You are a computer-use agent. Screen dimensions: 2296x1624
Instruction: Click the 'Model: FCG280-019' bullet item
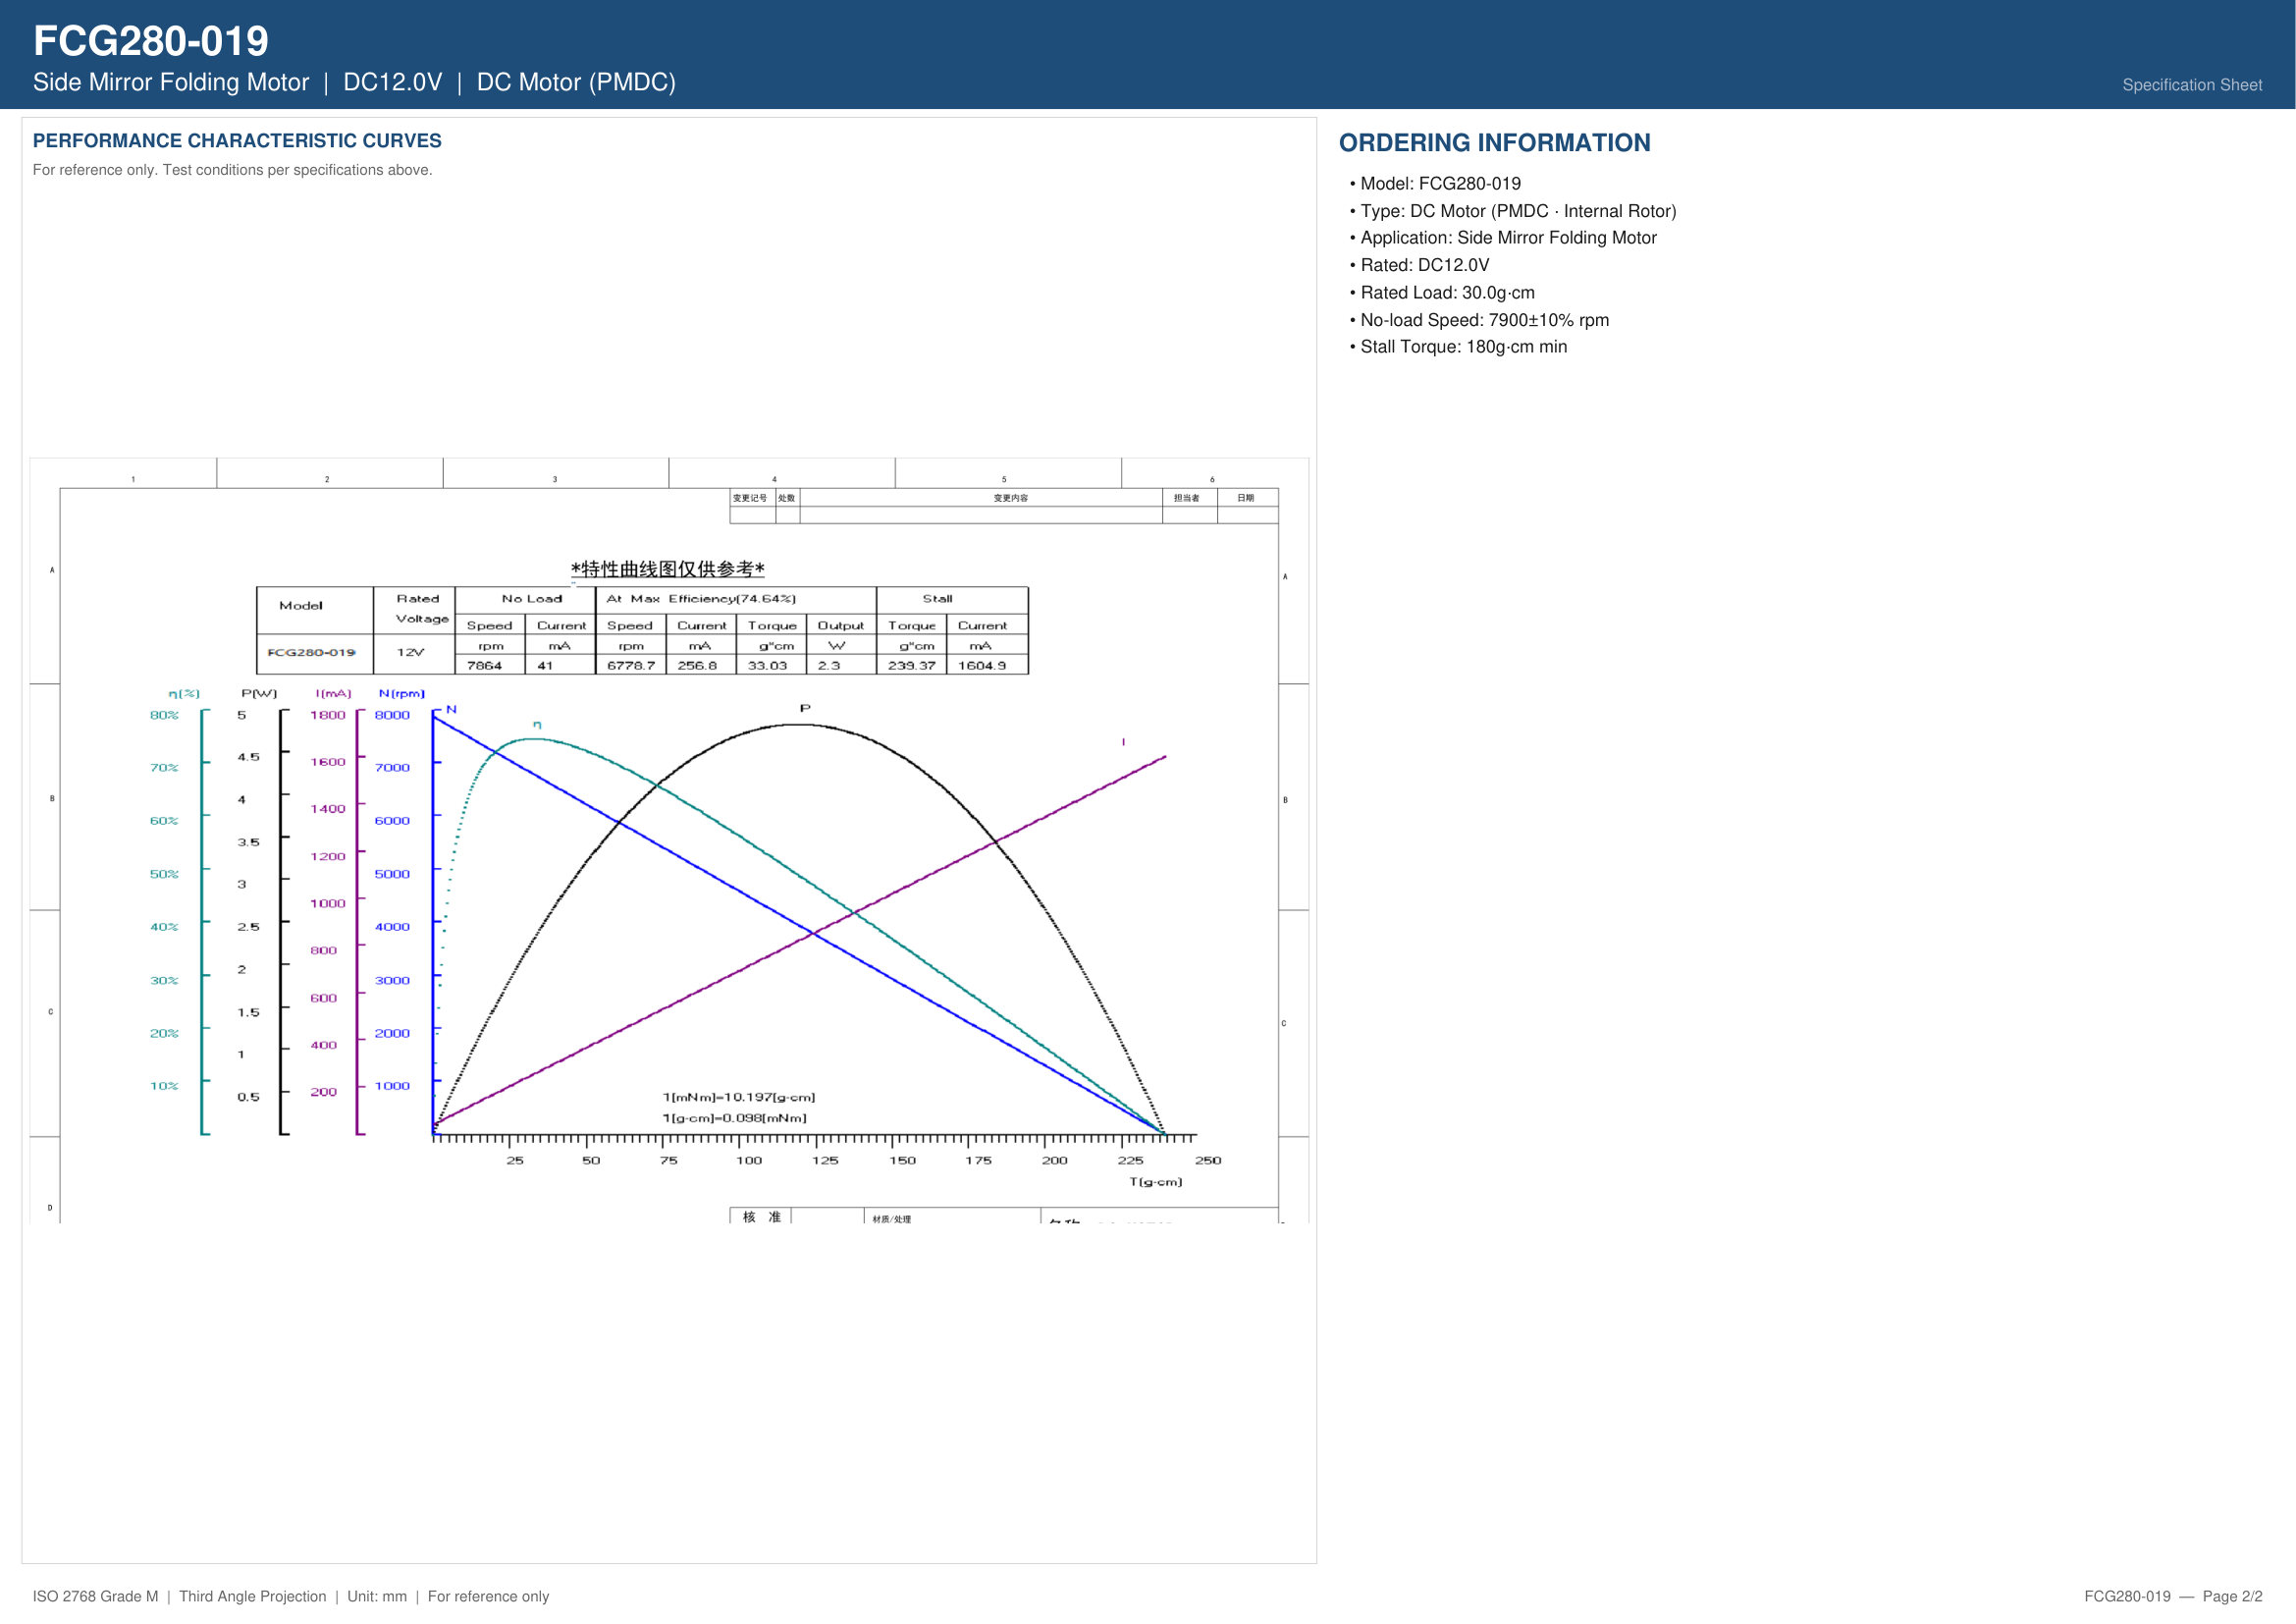point(1436,184)
